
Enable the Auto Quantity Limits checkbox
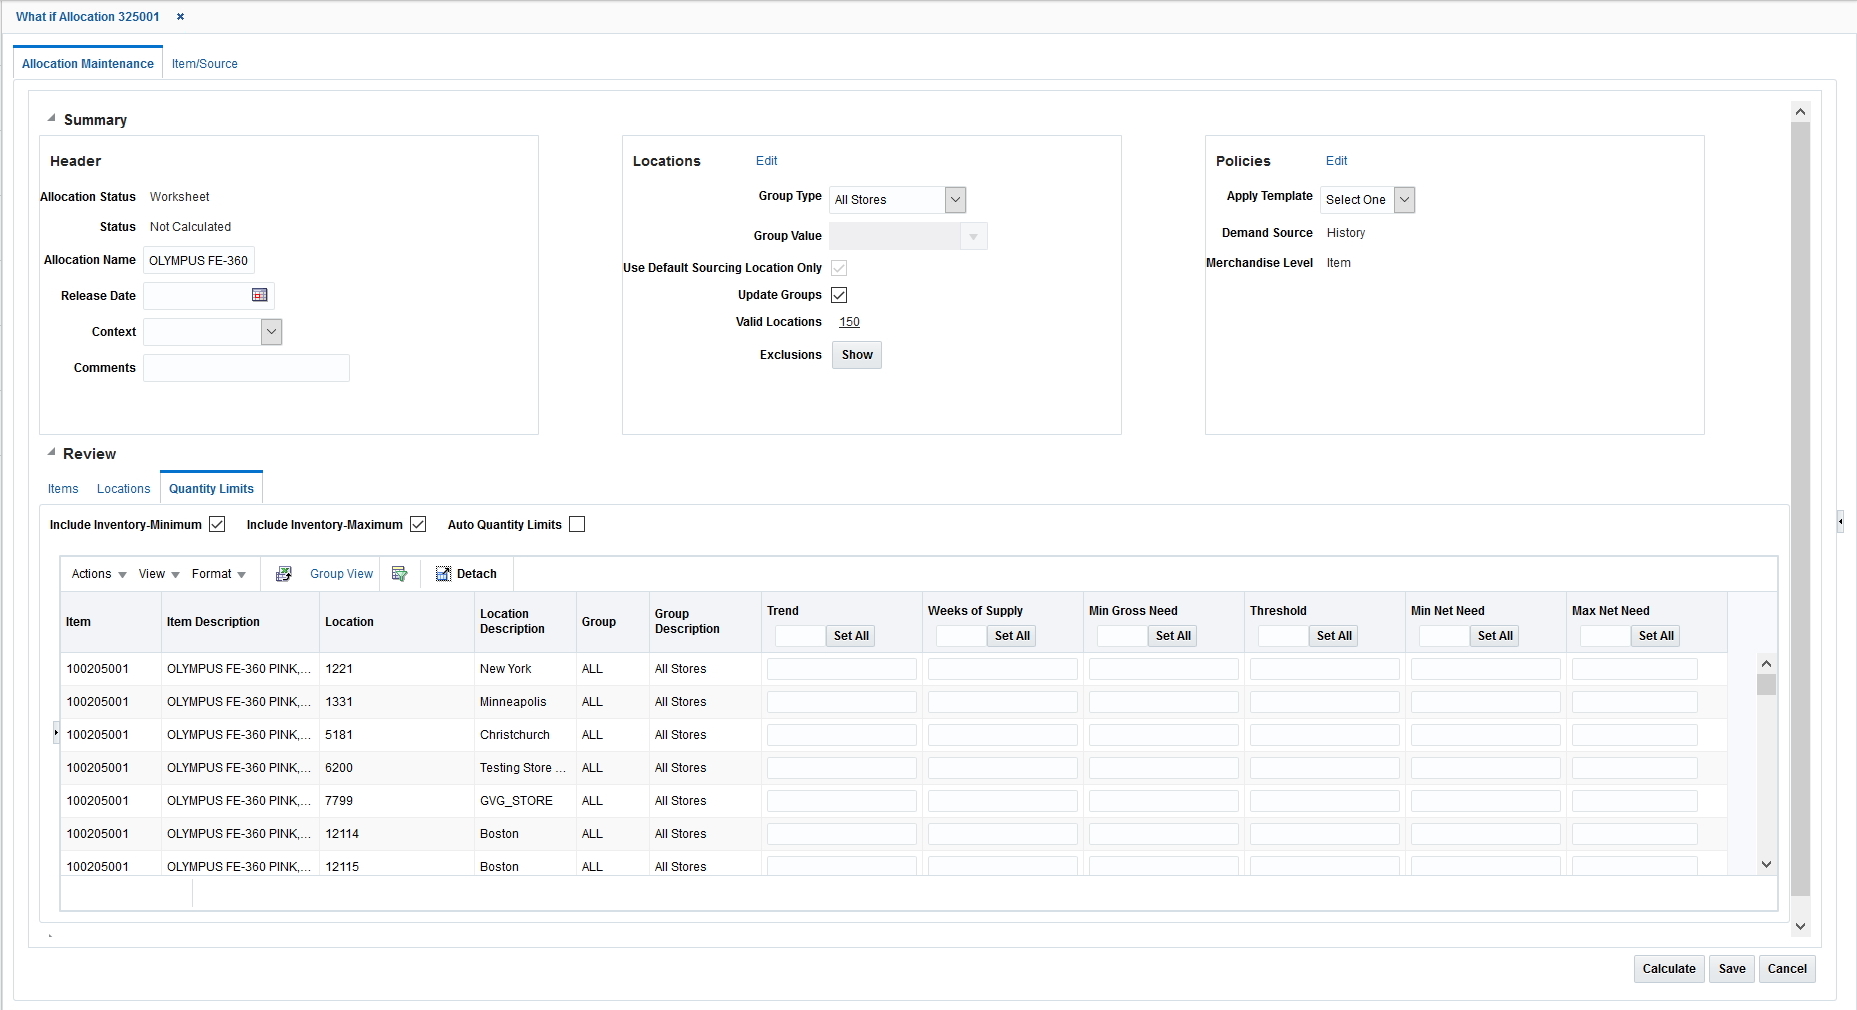click(x=577, y=524)
